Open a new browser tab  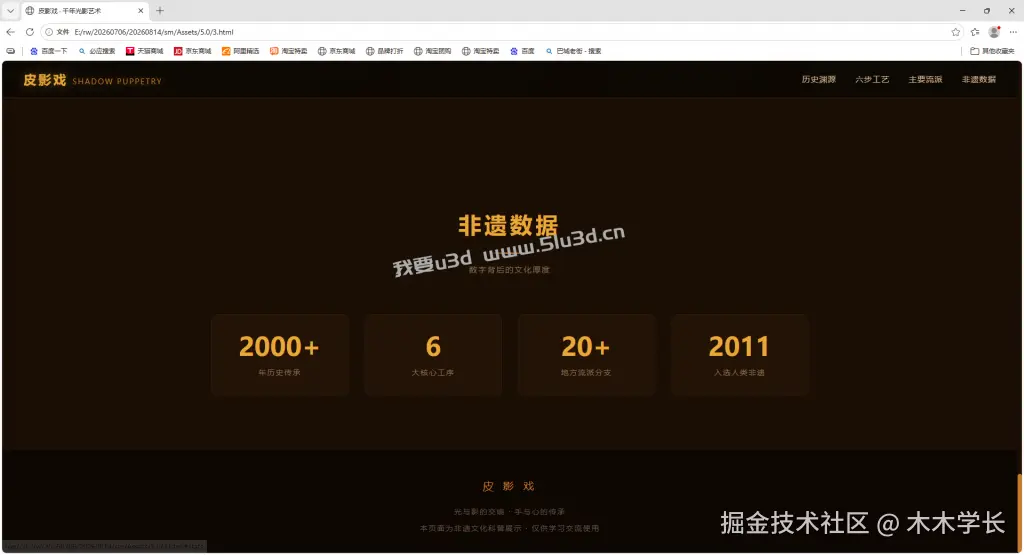click(160, 10)
